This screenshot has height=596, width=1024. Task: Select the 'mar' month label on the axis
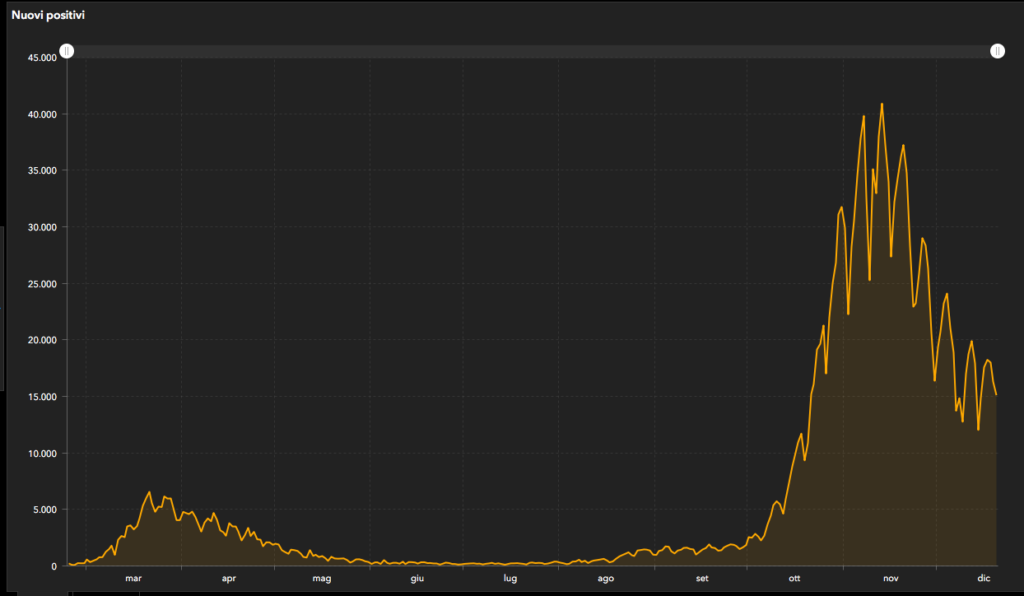coord(133,579)
